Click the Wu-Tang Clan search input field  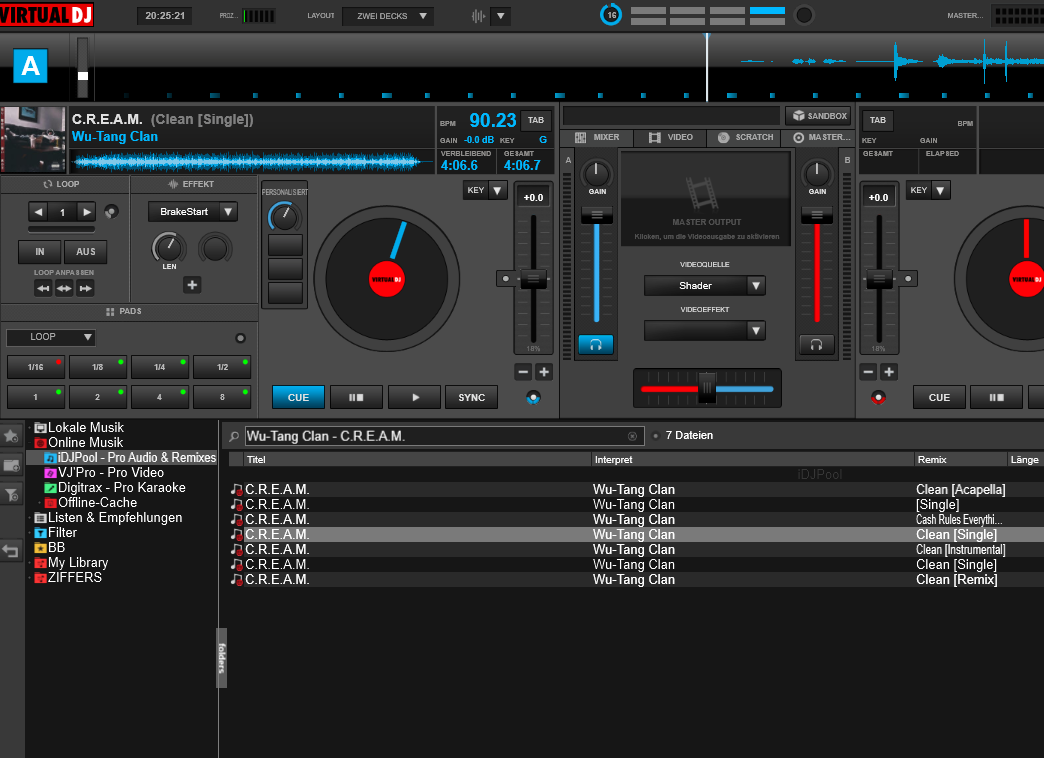coord(444,436)
